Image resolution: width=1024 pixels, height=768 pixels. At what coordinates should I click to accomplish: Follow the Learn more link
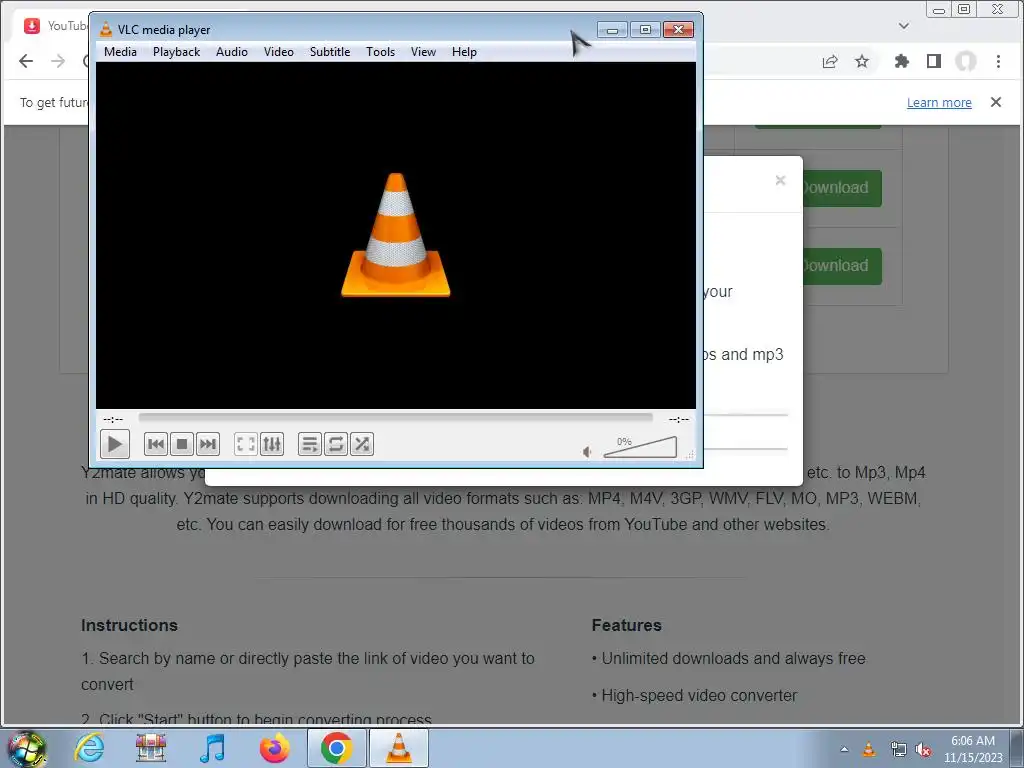939,103
